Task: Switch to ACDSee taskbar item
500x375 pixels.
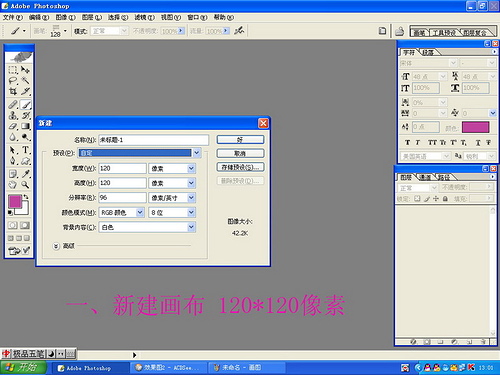Action: pos(168,368)
